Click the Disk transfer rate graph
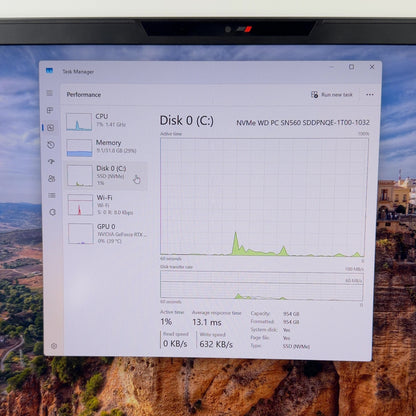The height and width of the screenshot is (416, 416). 262,285
